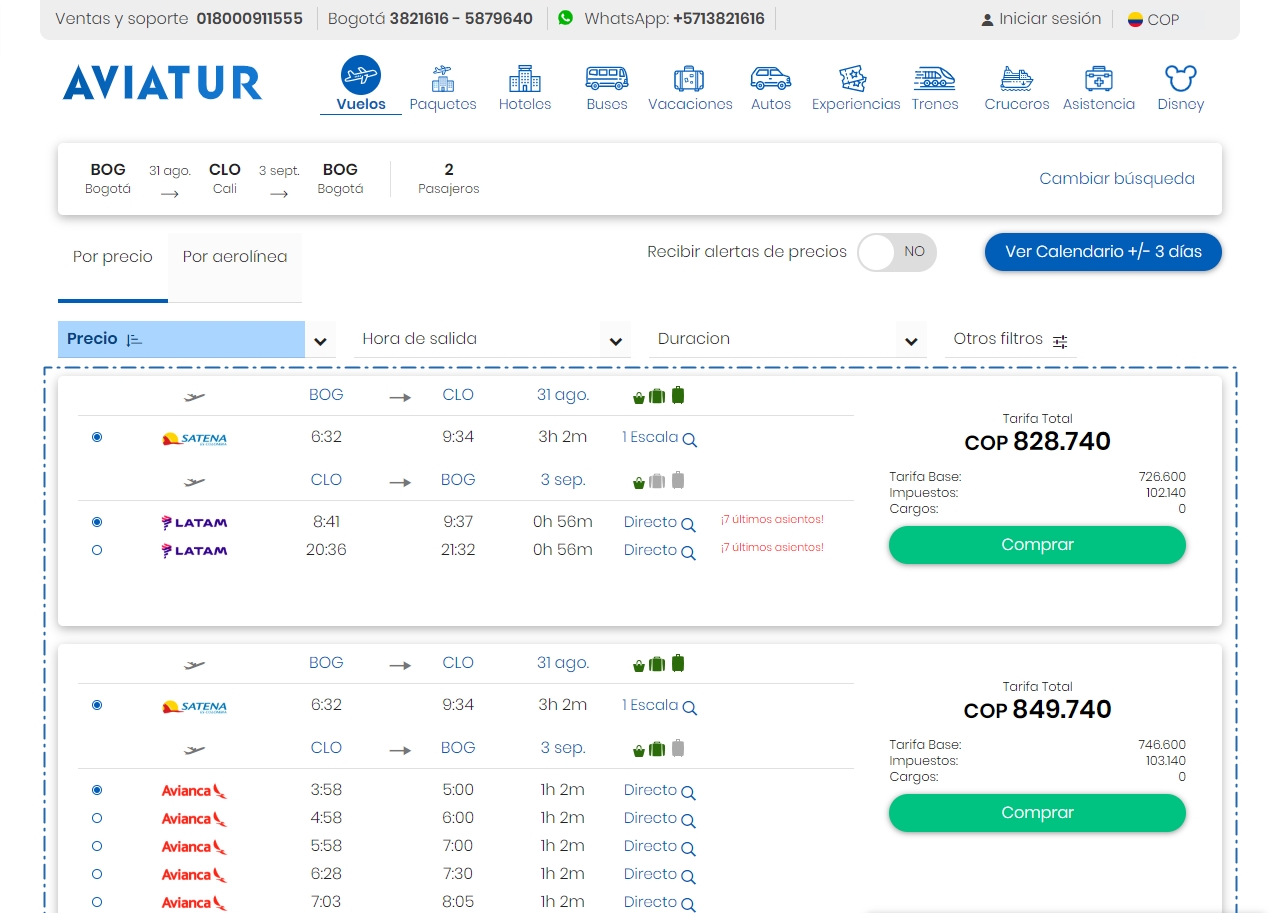
Task: Click magnifier for Avianca 3:58 Directo flight
Action: [x=688, y=792]
